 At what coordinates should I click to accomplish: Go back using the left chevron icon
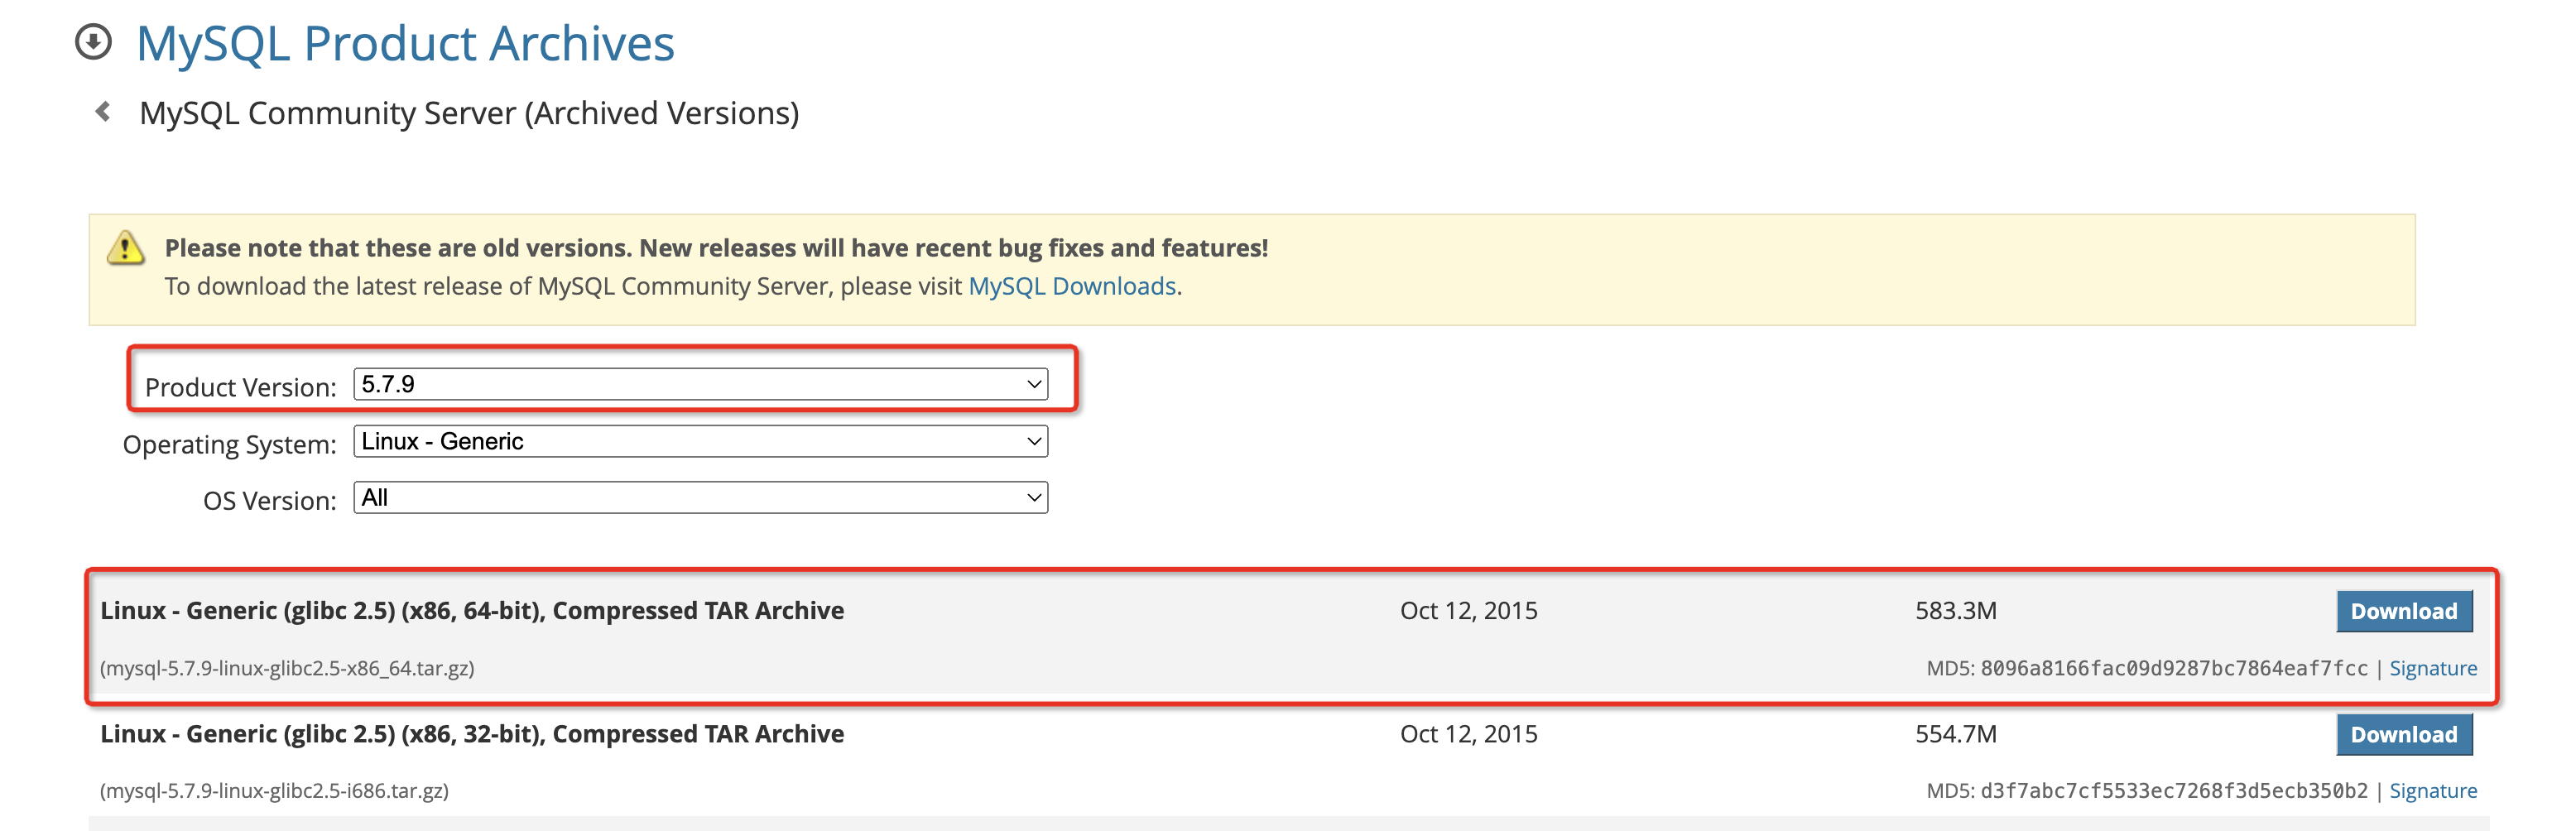pyautogui.click(x=102, y=112)
